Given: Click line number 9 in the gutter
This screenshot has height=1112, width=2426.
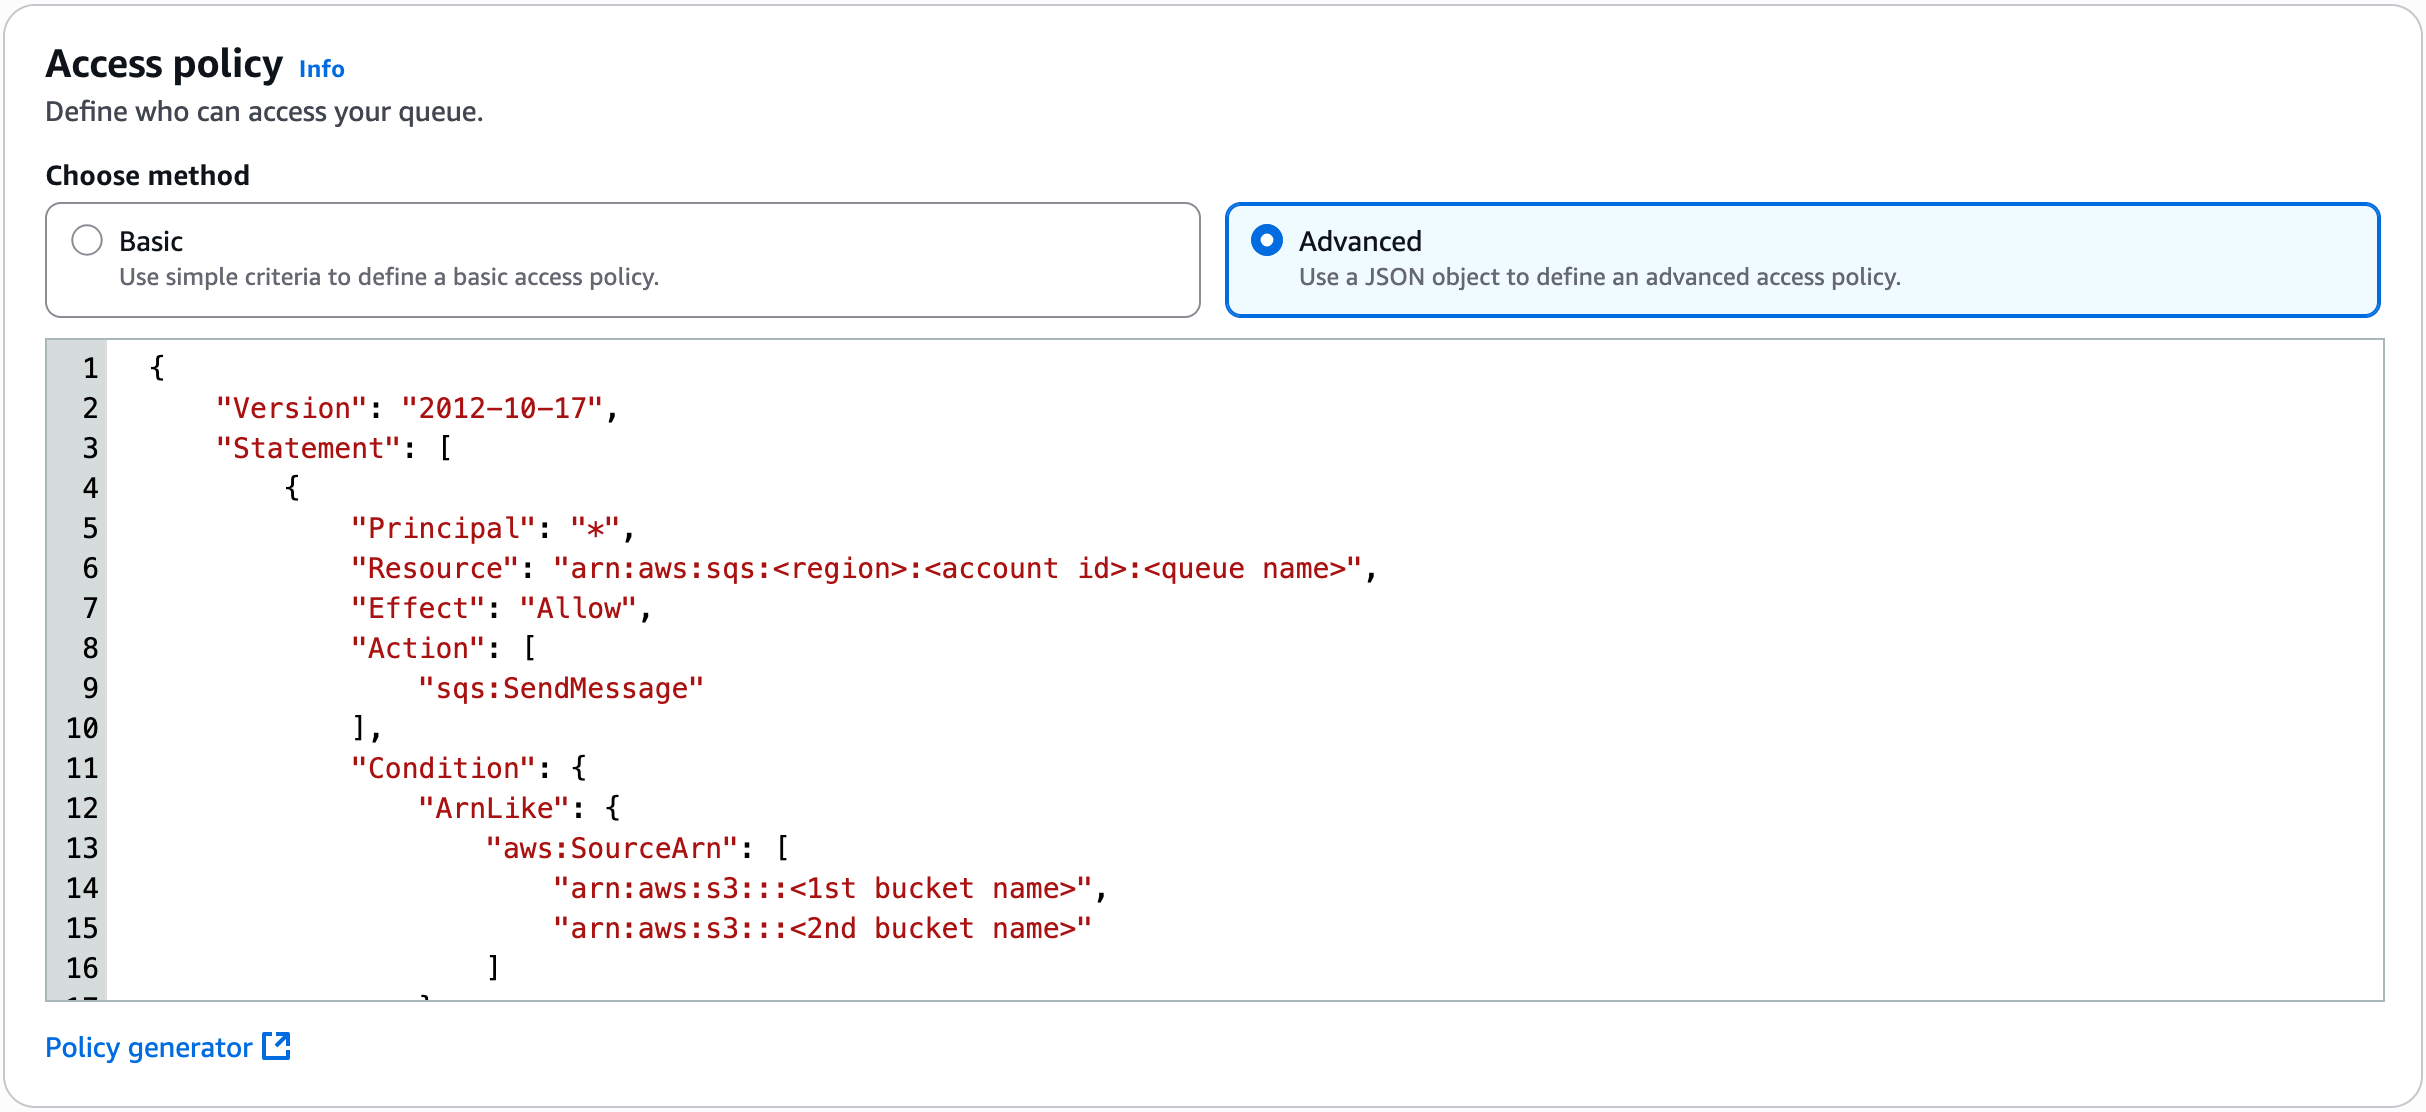Looking at the screenshot, I should [x=89, y=687].
